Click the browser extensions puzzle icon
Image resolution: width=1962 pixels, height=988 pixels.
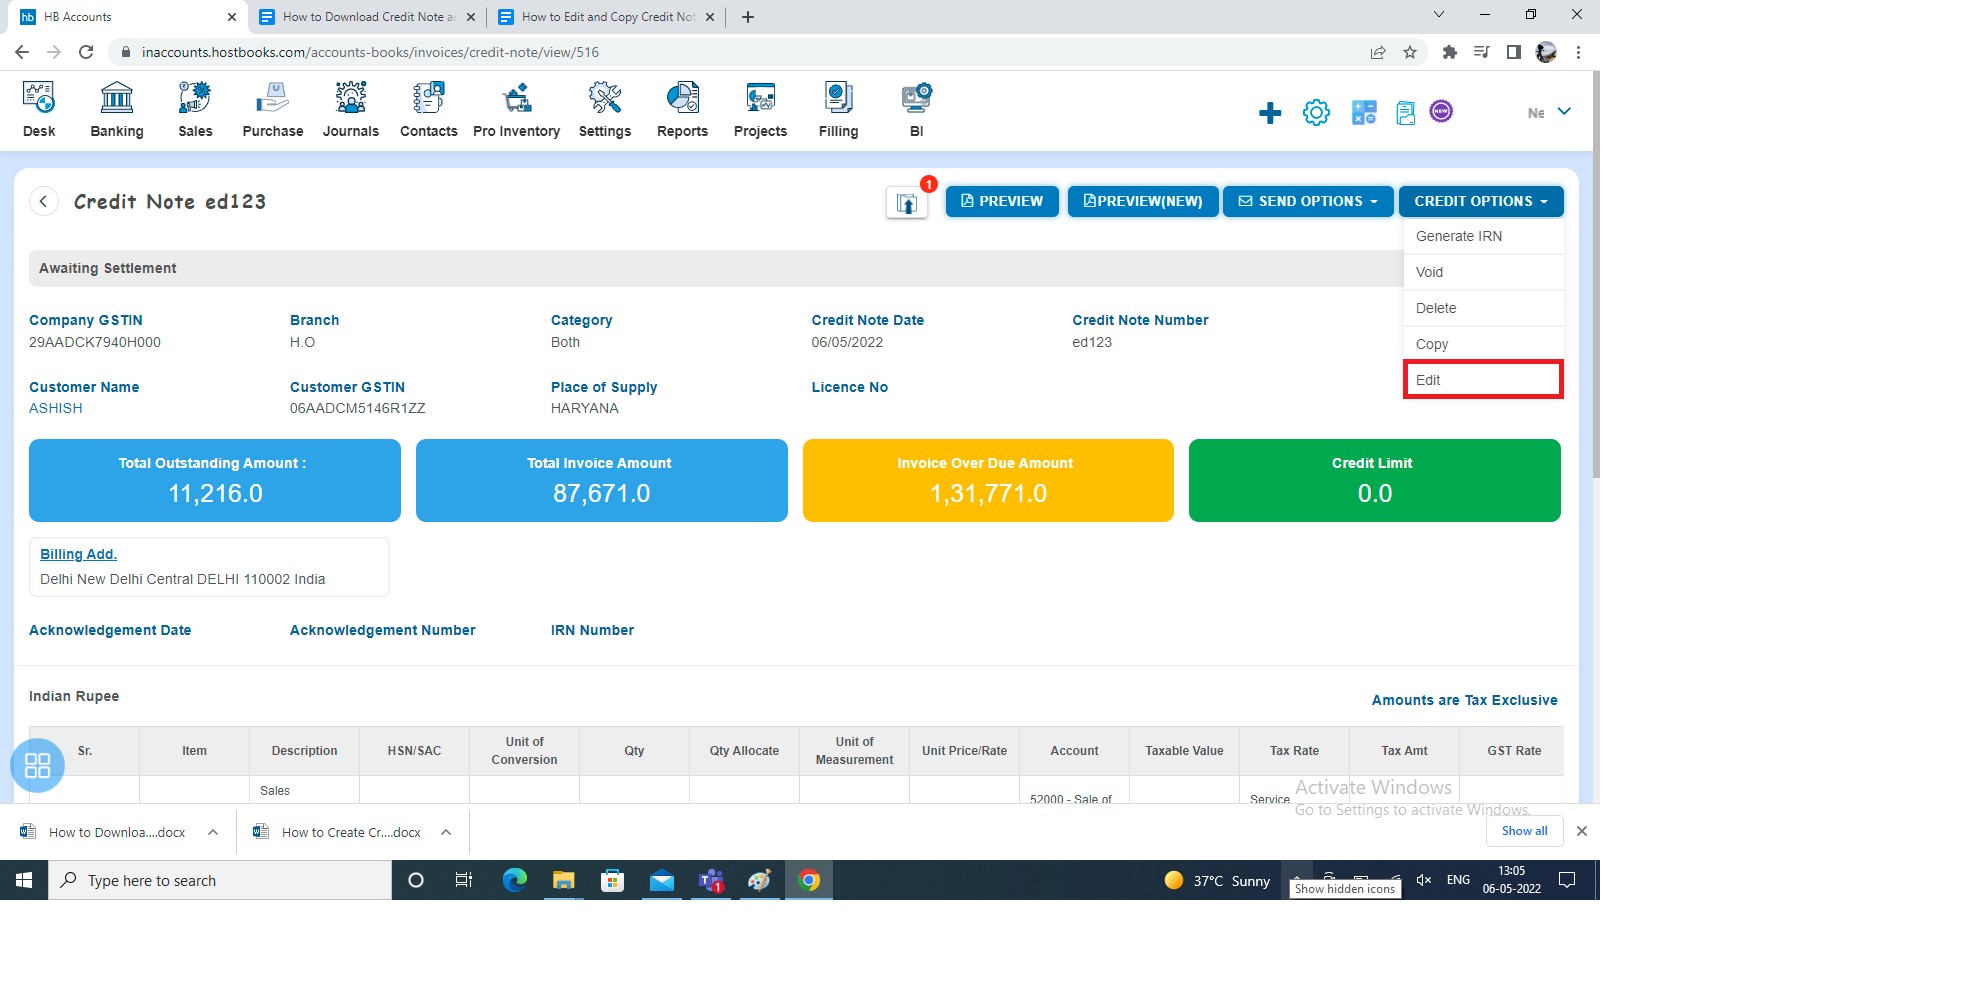point(1449,52)
